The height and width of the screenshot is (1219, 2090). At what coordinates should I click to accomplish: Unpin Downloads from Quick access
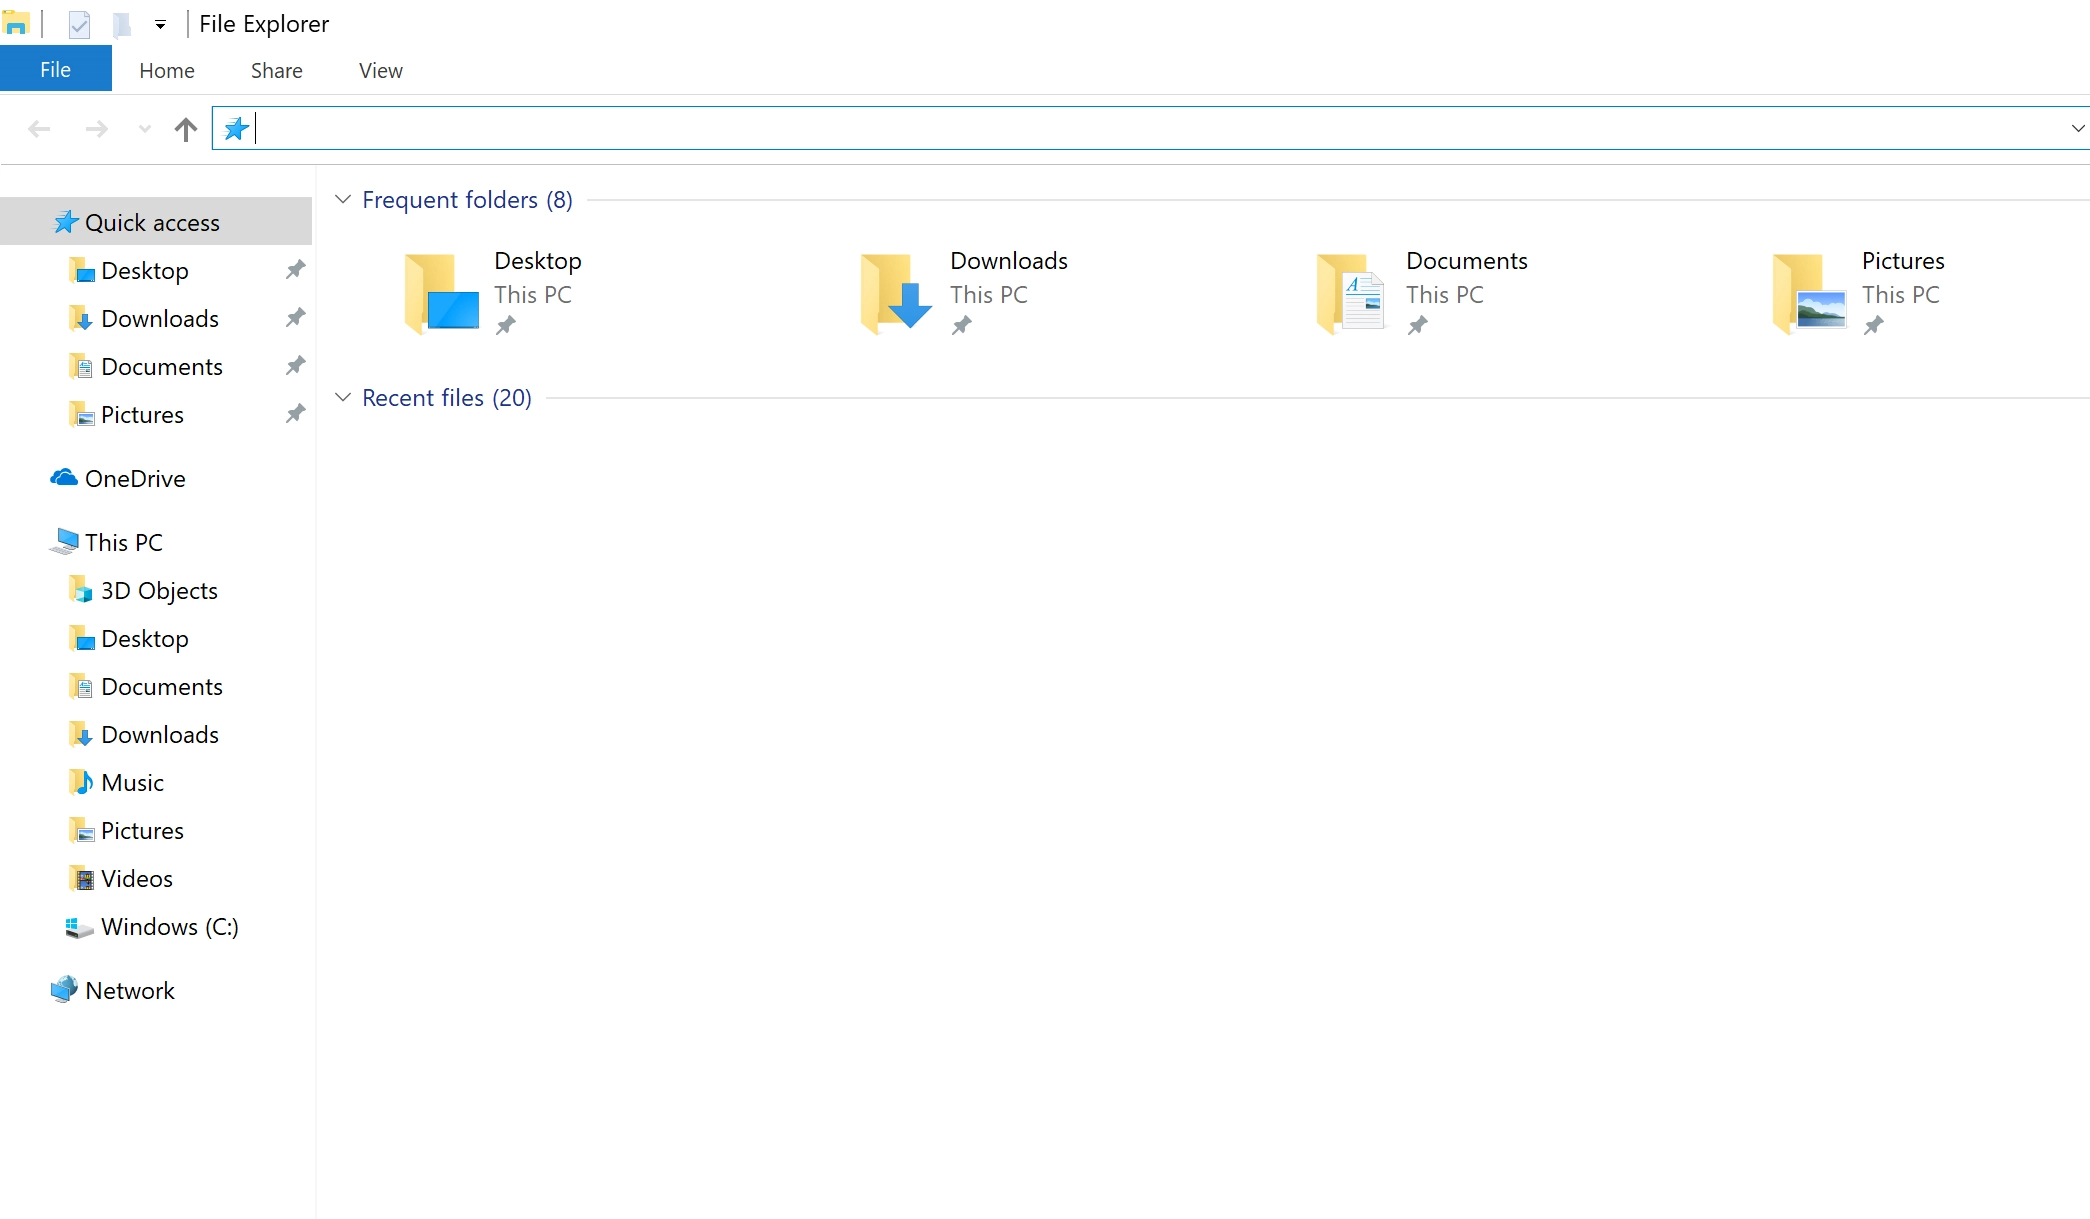pyautogui.click(x=295, y=317)
